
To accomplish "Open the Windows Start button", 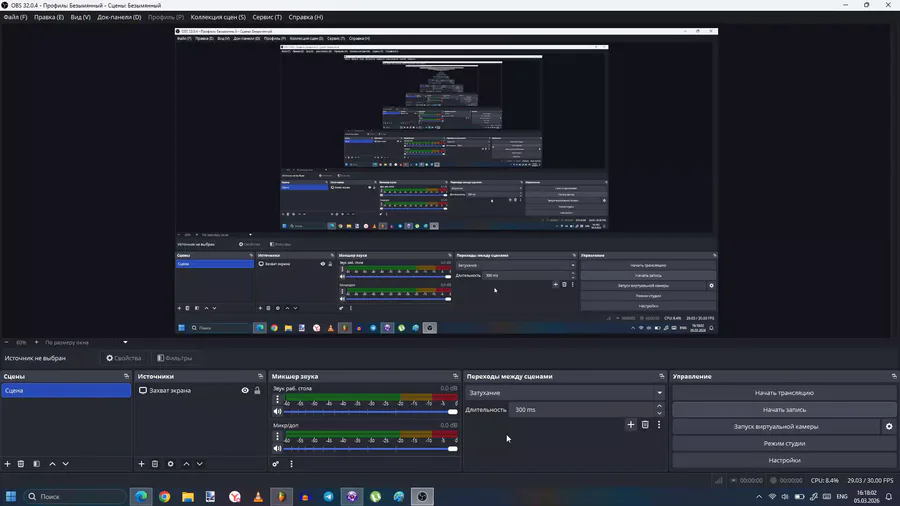I will (11, 496).
